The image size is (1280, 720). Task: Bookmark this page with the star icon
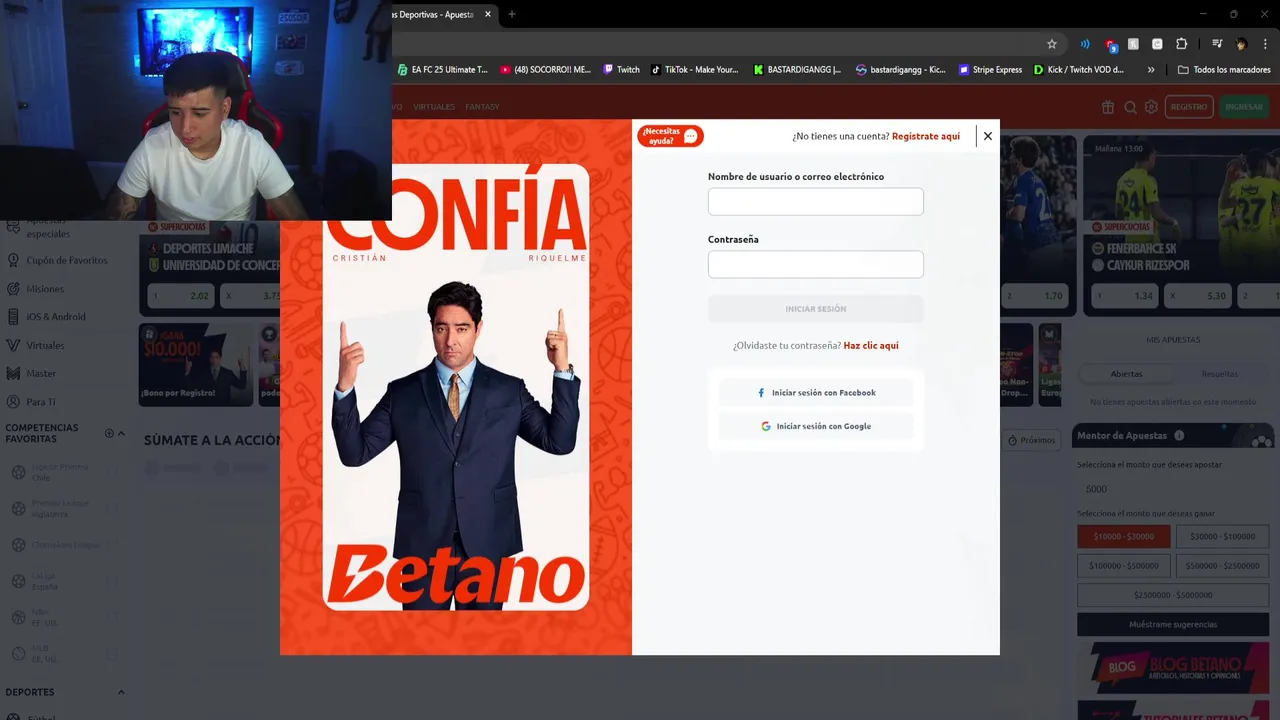[x=1052, y=44]
